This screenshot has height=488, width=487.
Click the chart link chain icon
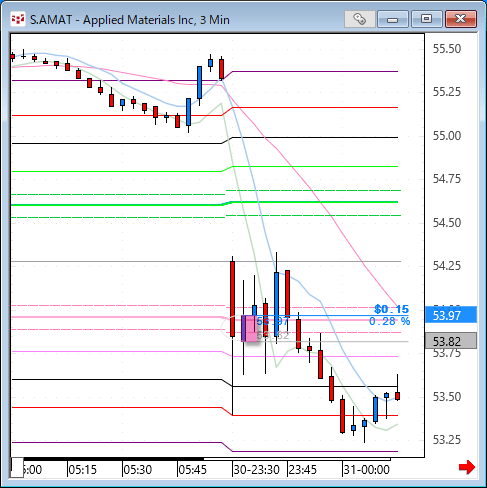pyautogui.click(x=359, y=19)
